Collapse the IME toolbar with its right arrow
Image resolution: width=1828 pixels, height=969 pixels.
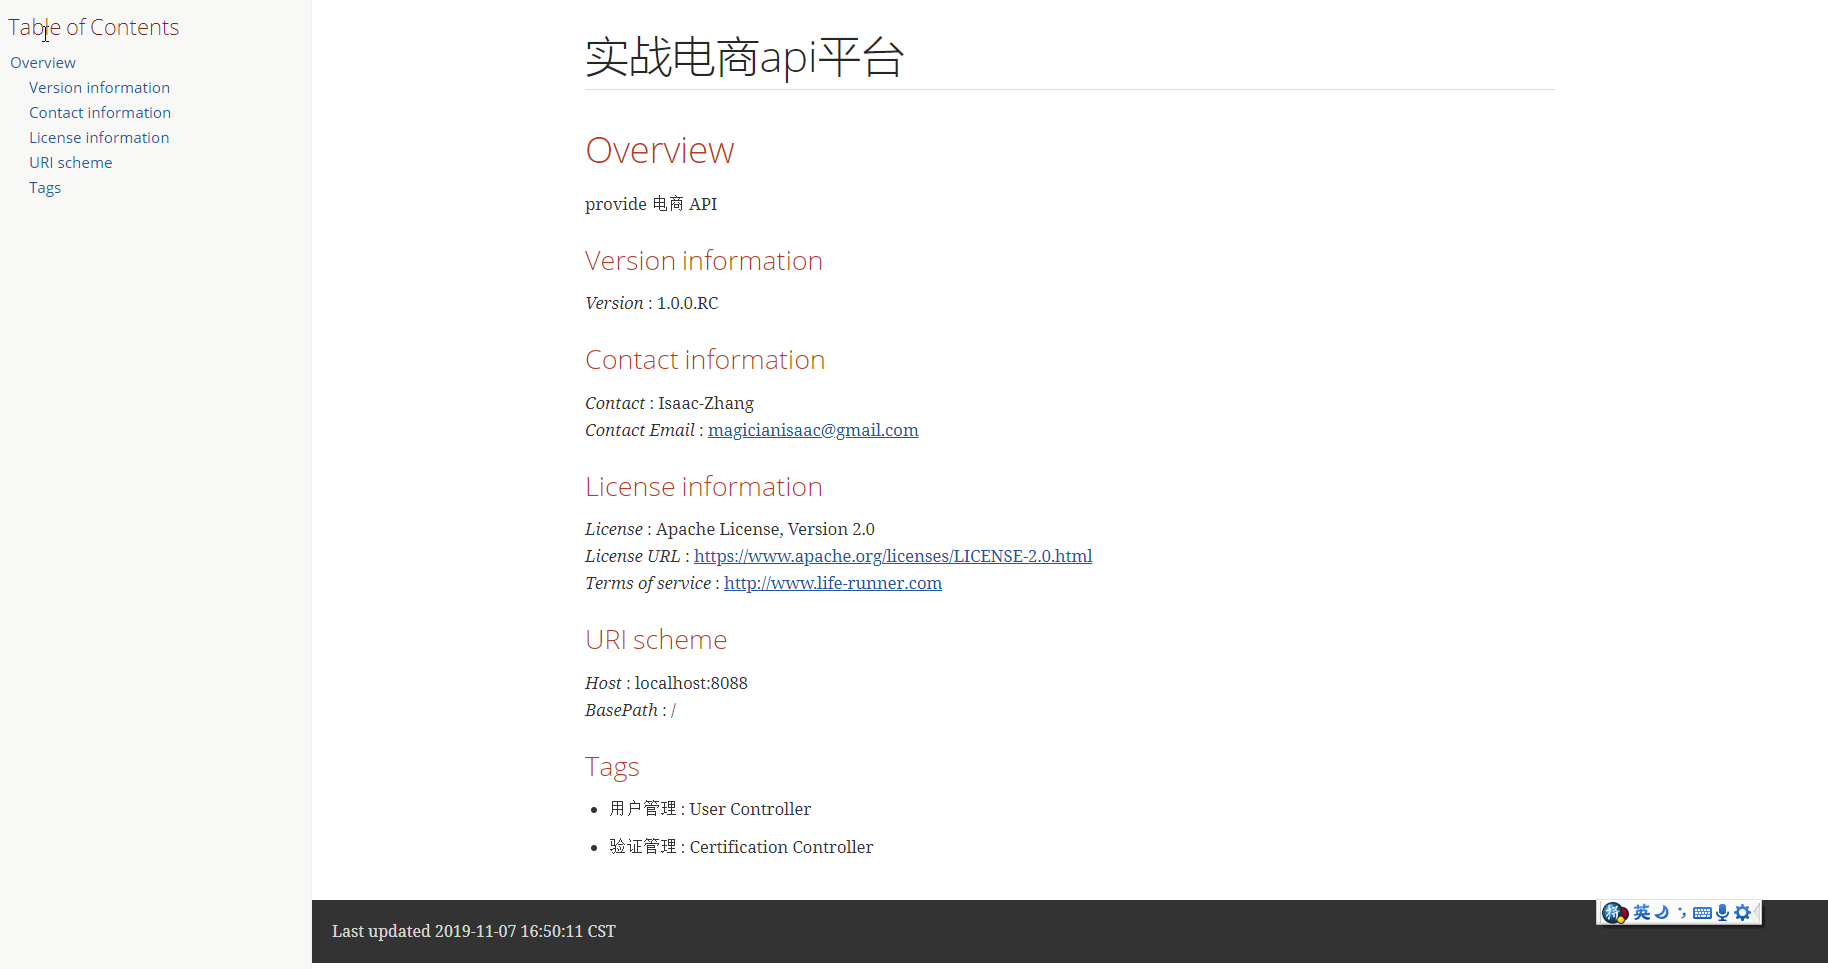pos(1759,913)
